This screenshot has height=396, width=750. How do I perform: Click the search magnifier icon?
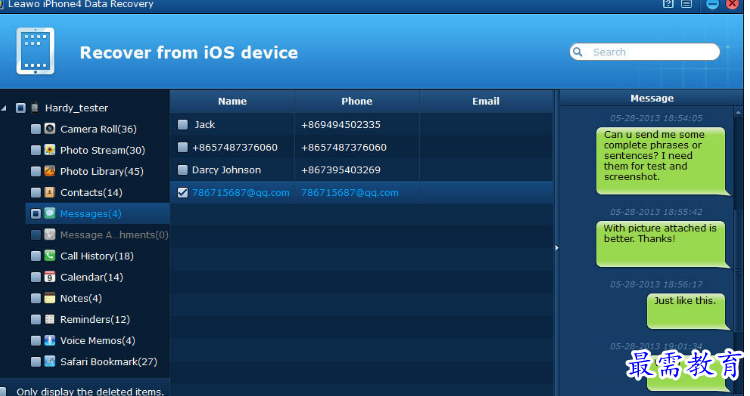point(578,52)
